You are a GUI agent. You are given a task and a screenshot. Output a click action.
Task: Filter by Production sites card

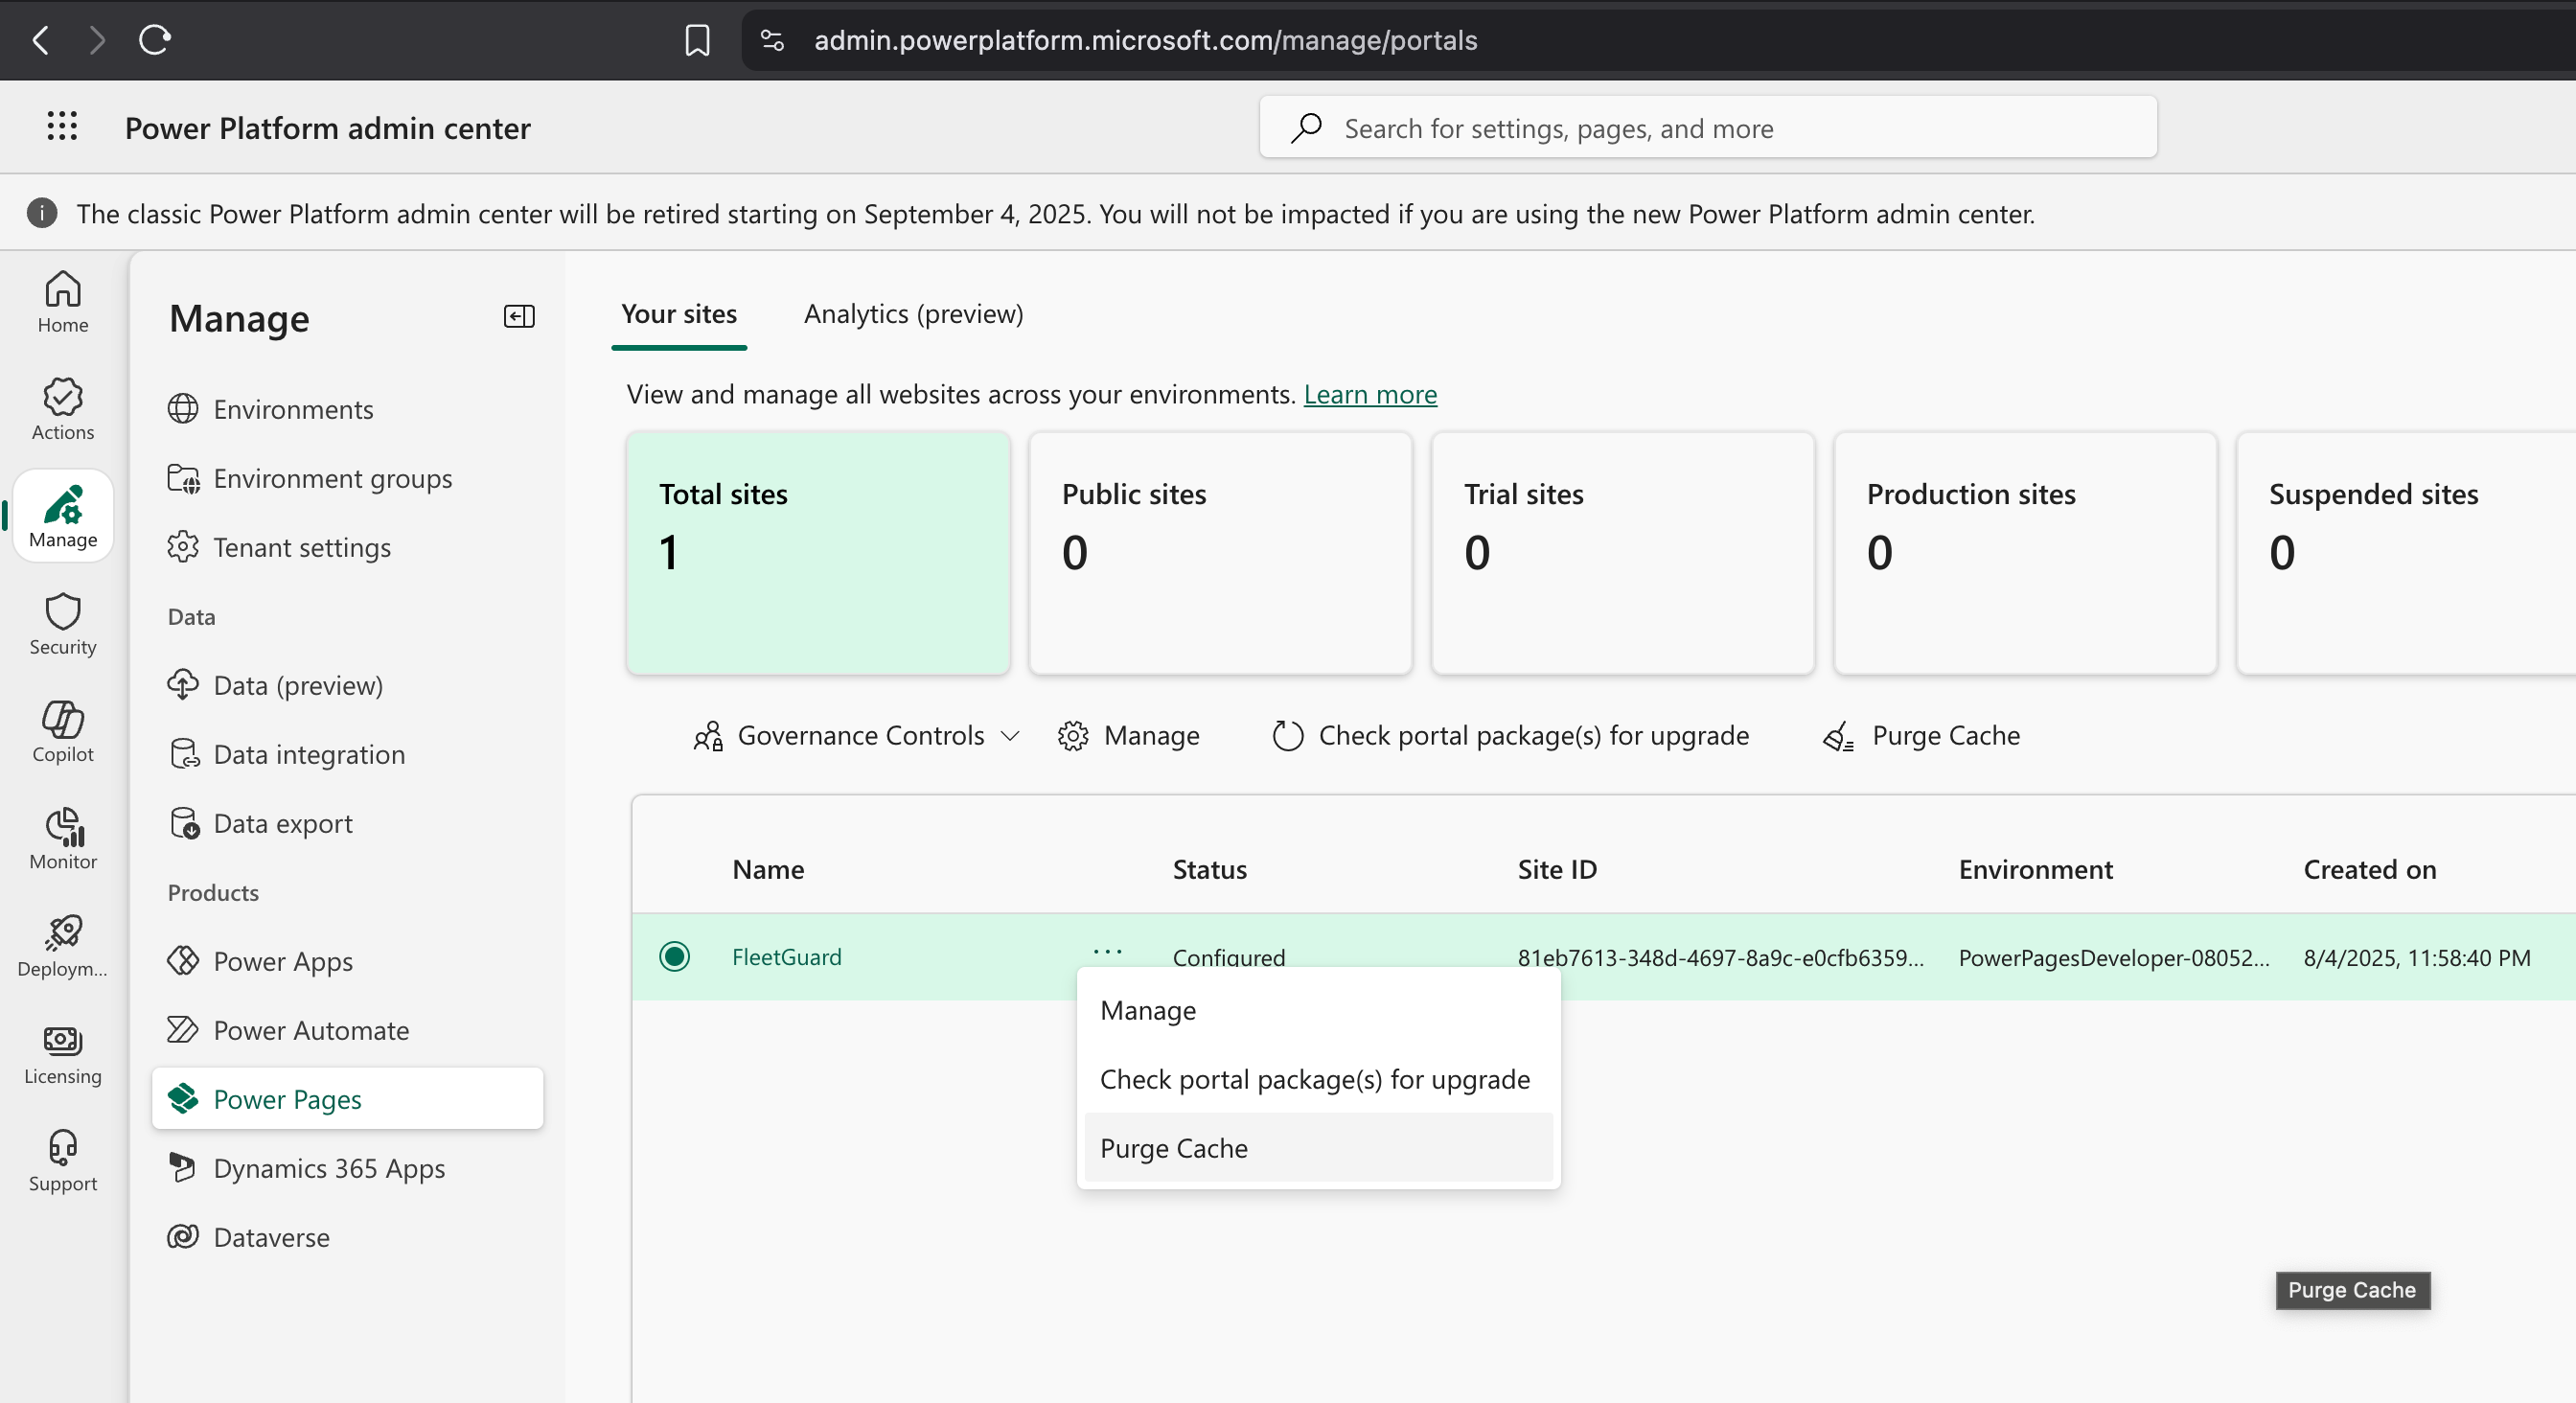point(2025,553)
